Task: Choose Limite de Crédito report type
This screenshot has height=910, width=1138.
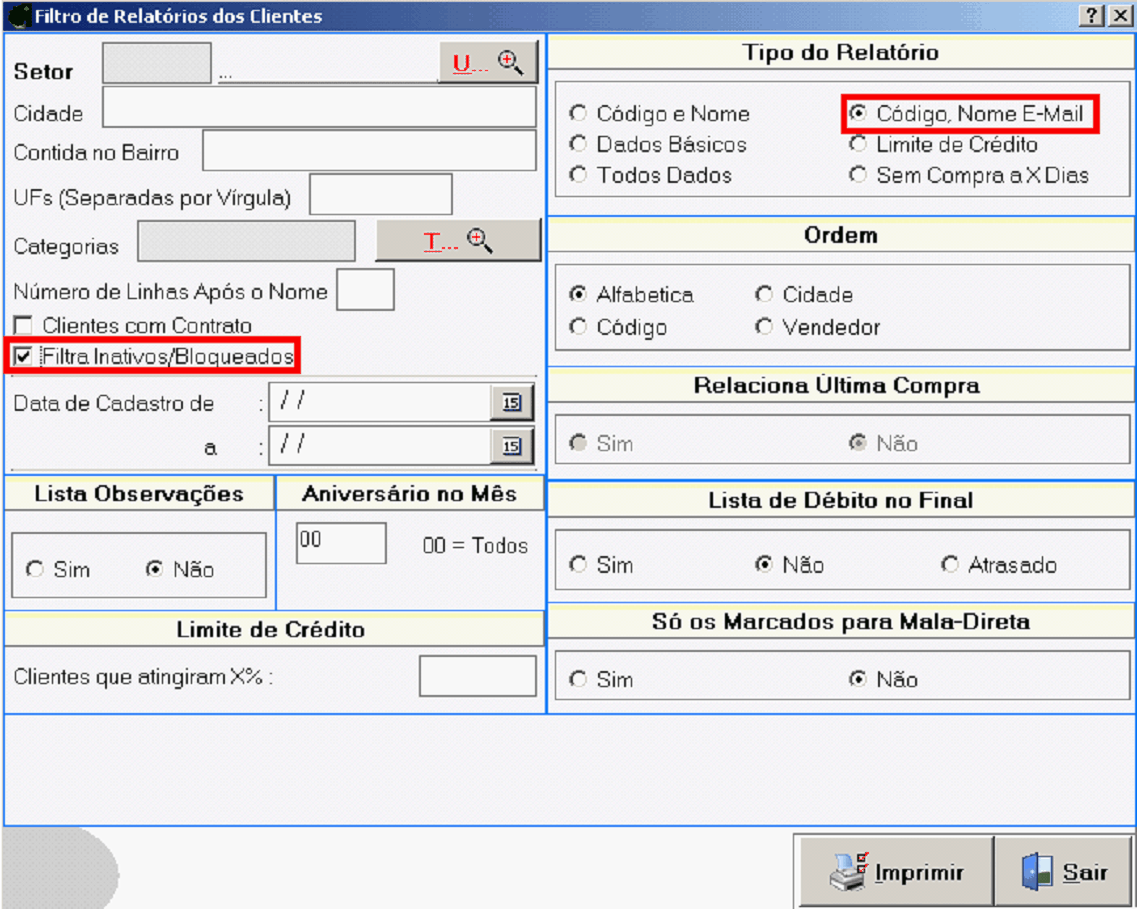Action: [858, 145]
